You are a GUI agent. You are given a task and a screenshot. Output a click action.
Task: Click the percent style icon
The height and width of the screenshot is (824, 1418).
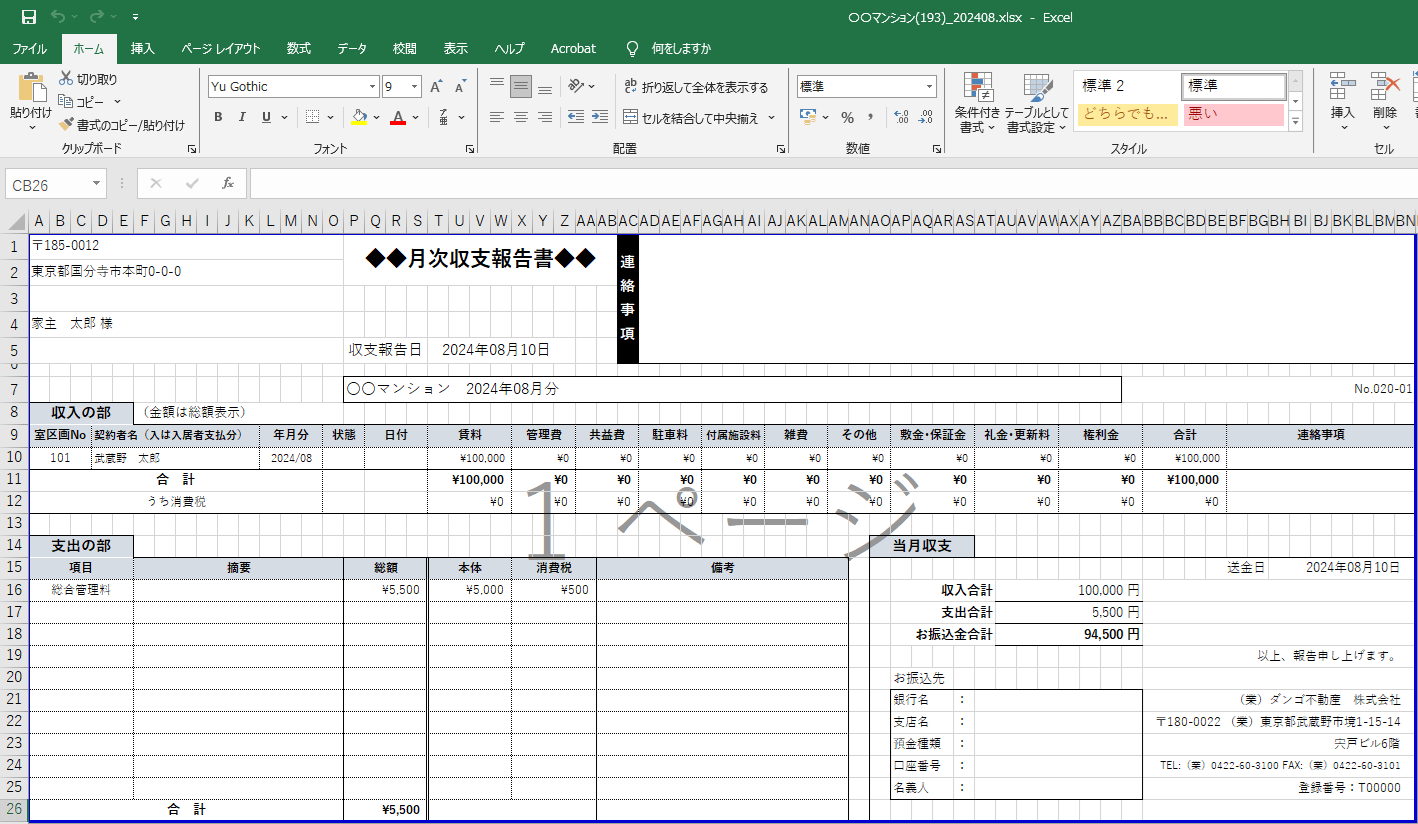point(847,117)
